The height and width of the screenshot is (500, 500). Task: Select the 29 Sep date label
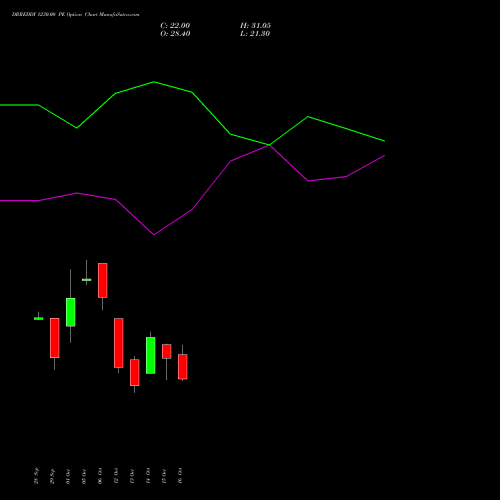click(x=52, y=476)
